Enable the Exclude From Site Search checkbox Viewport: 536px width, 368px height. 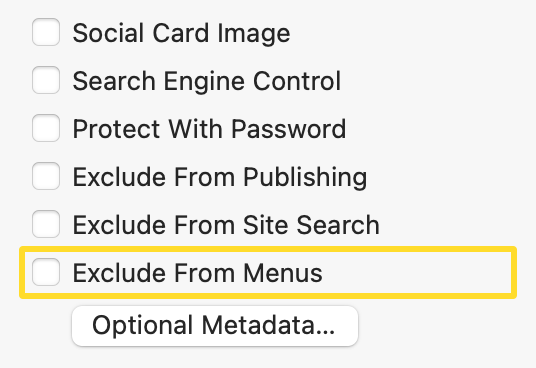[x=46, y=224]
